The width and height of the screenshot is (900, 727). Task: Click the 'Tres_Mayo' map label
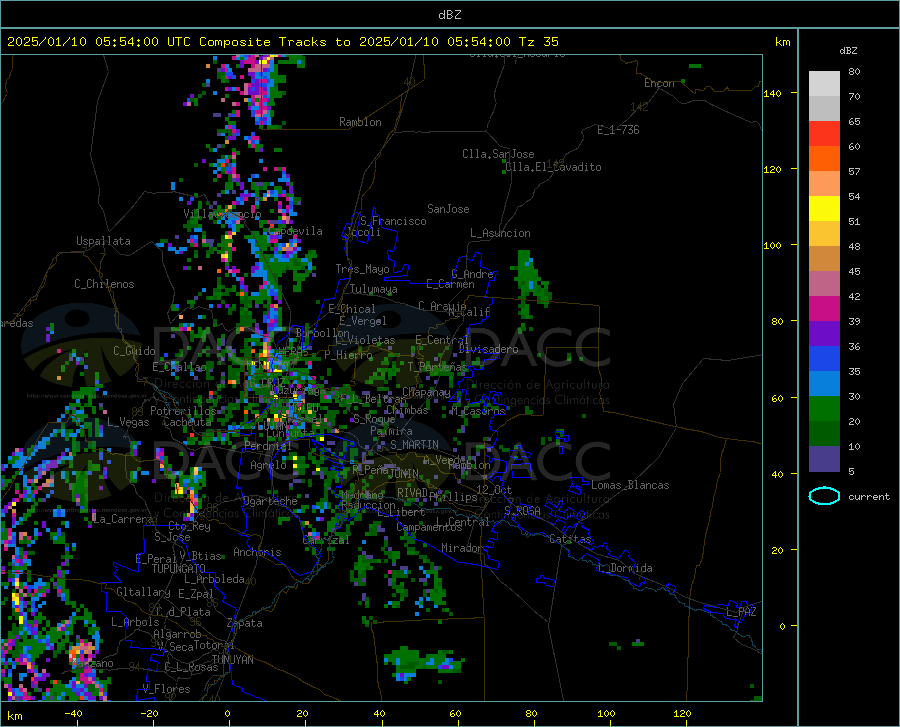[362, 269]
